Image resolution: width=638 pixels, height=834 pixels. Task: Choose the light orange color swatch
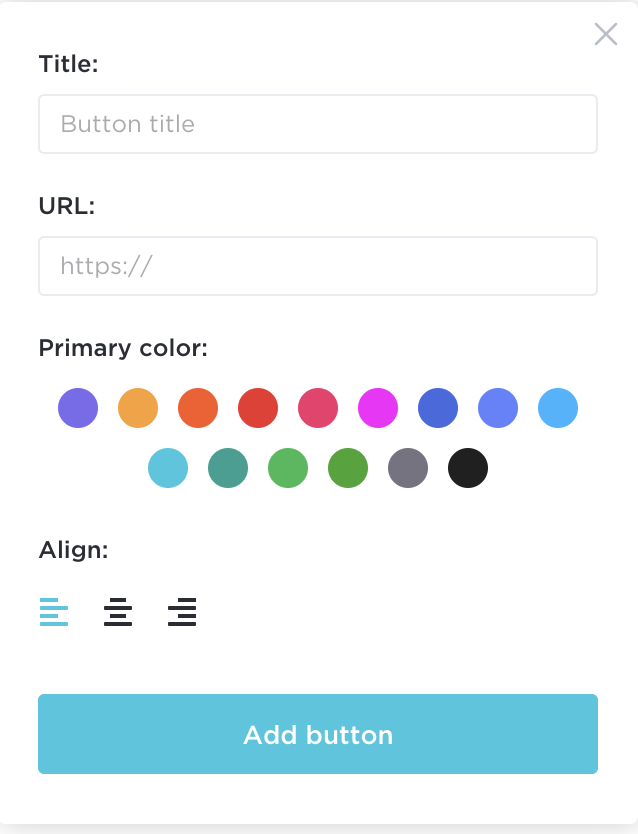pyautogui.click(x=138, y=408)
